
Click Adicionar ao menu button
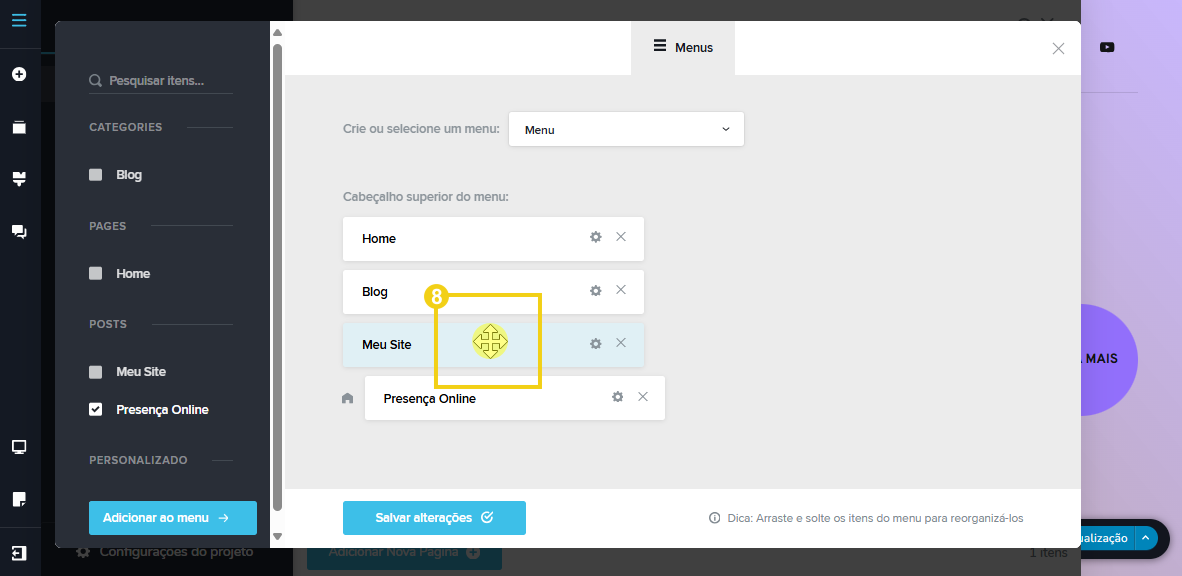click(x=173, y=518)
